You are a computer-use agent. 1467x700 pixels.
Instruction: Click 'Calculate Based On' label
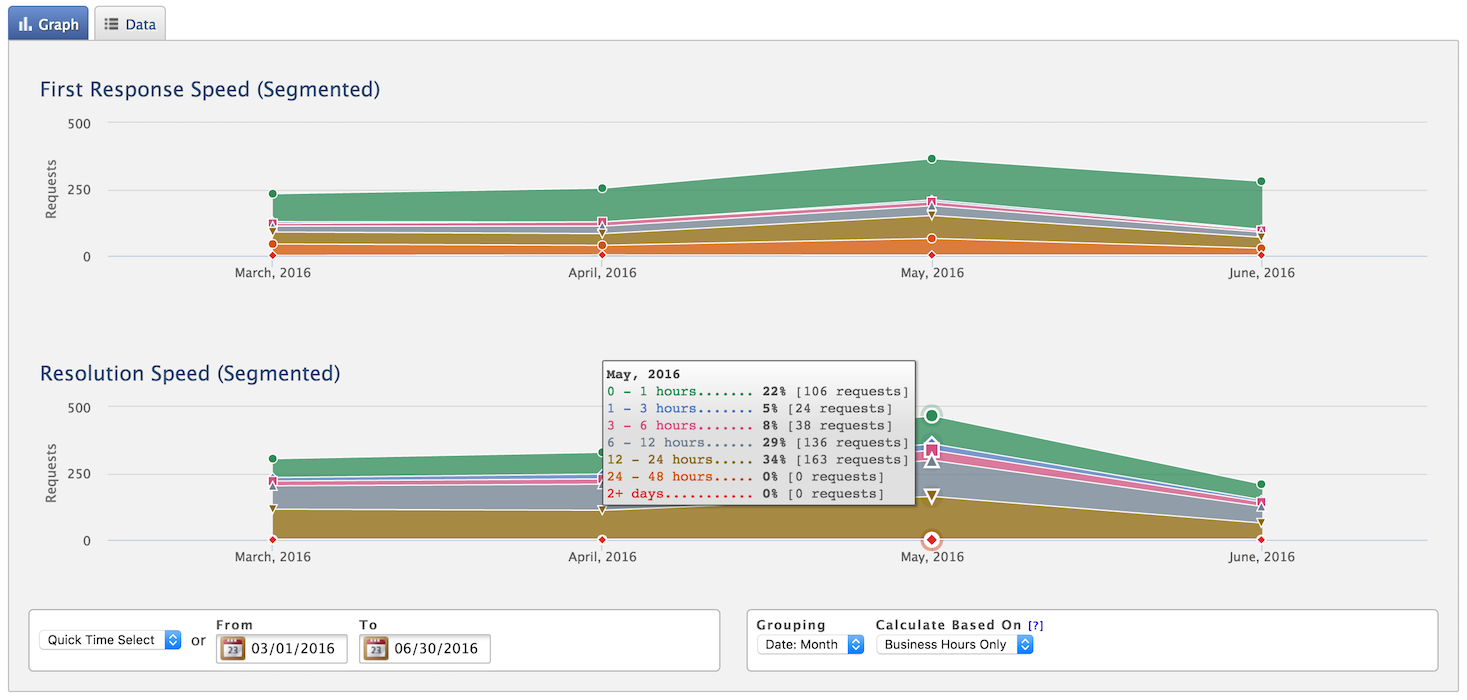[949, 625]
